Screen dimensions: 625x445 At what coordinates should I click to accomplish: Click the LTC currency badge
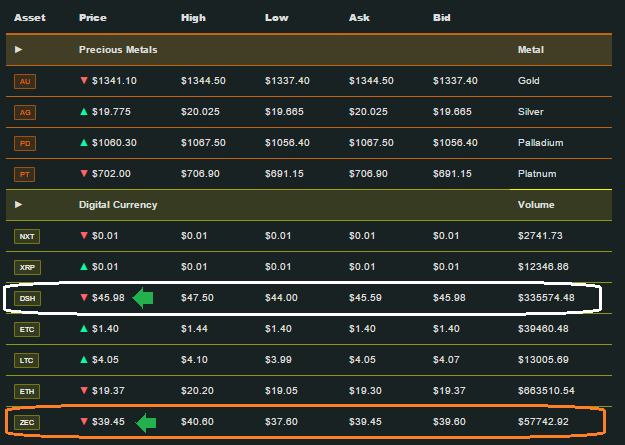click(x=26, y=360)
